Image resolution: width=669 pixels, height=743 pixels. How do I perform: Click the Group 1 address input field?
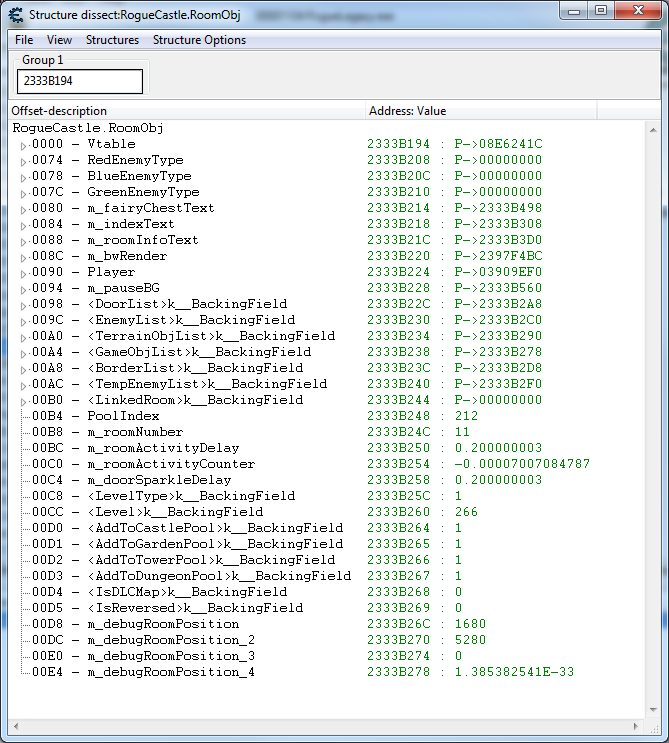click(79, 81)
